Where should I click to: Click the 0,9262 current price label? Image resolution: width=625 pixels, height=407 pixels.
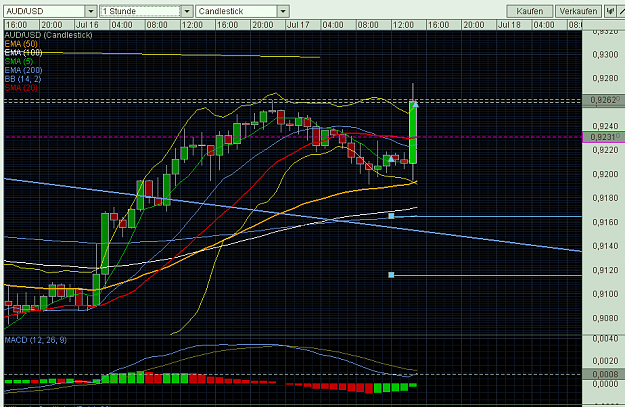click(x=604, y=100)
